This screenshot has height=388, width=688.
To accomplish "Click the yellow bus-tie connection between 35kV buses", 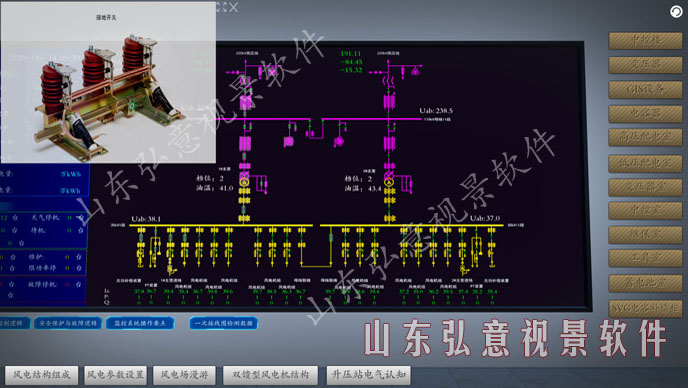I will click(x=316, y=265).
